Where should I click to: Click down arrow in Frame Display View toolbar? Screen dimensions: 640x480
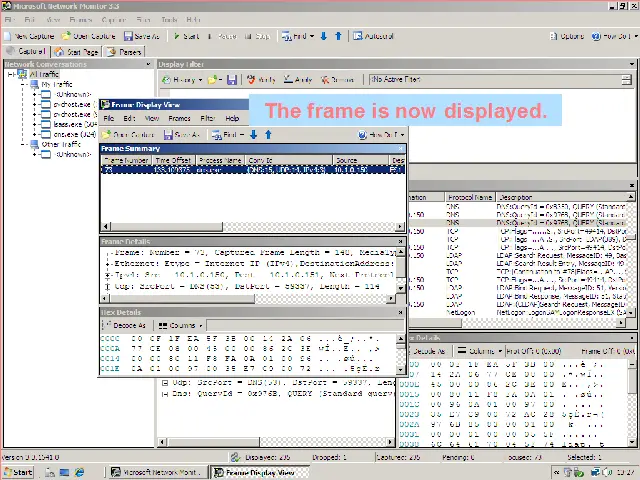click(x=253, y=135)
